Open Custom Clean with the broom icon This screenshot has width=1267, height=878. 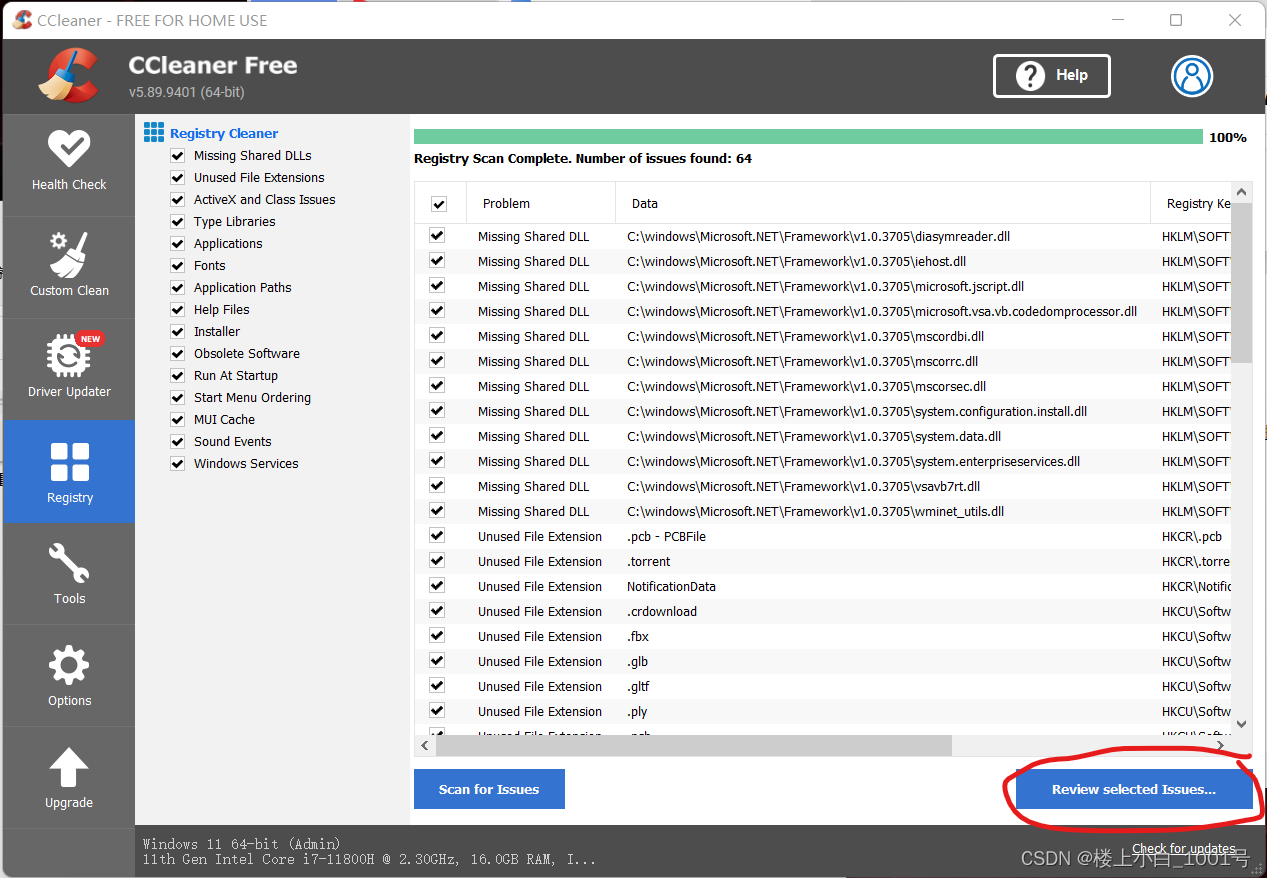point(69,267)
